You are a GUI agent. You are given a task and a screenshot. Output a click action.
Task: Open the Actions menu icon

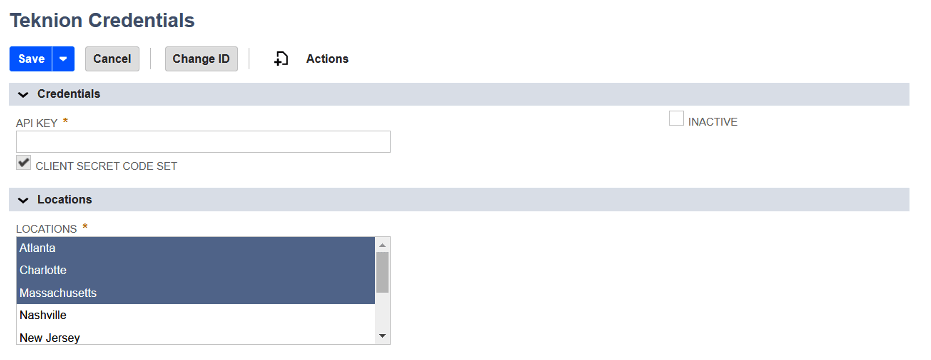[281, 59]
